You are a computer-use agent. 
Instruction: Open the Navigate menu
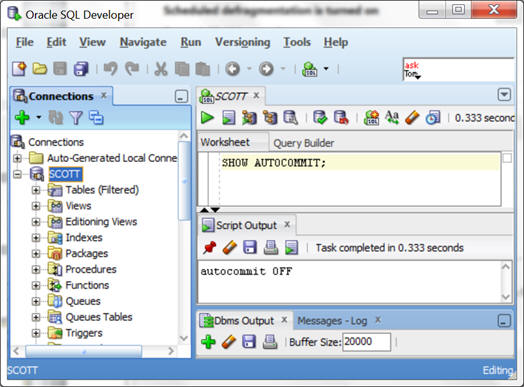coord(143,42)
